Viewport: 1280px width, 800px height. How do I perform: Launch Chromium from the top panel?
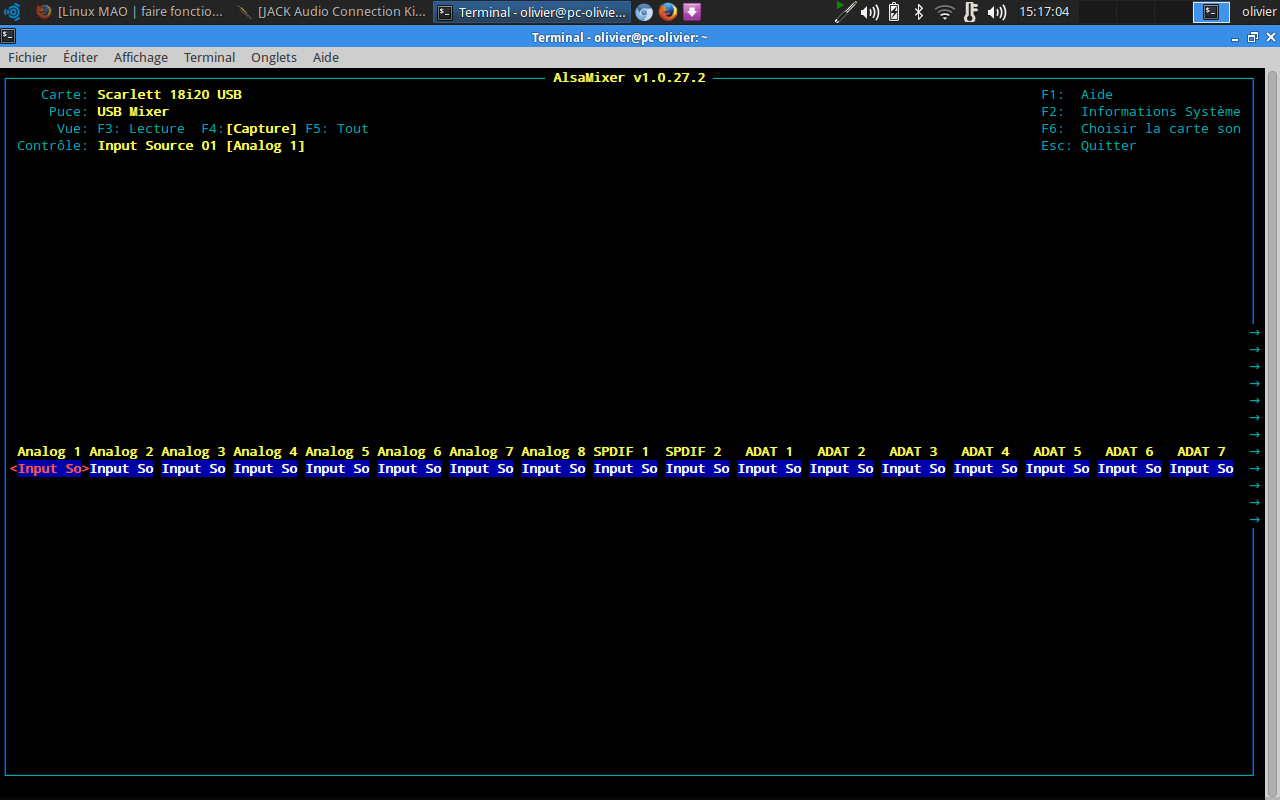[x=645, y=12]
